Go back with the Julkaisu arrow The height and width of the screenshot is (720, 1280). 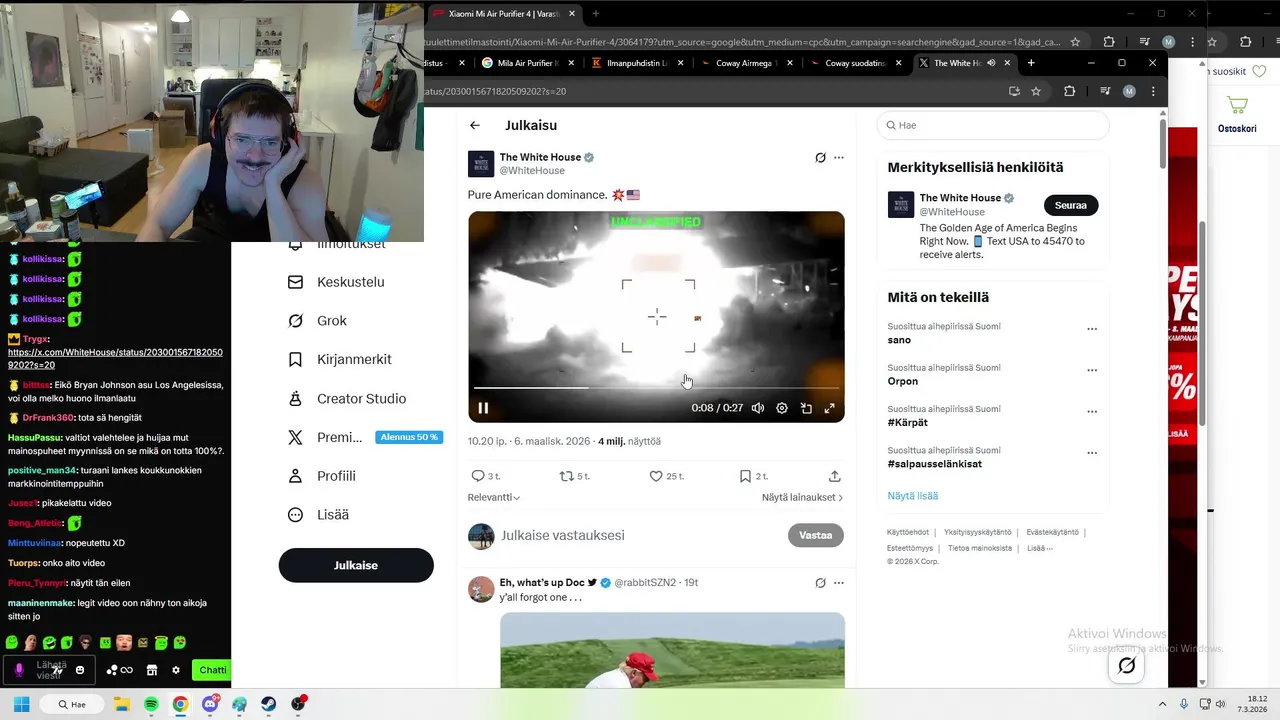click(475, 125)
